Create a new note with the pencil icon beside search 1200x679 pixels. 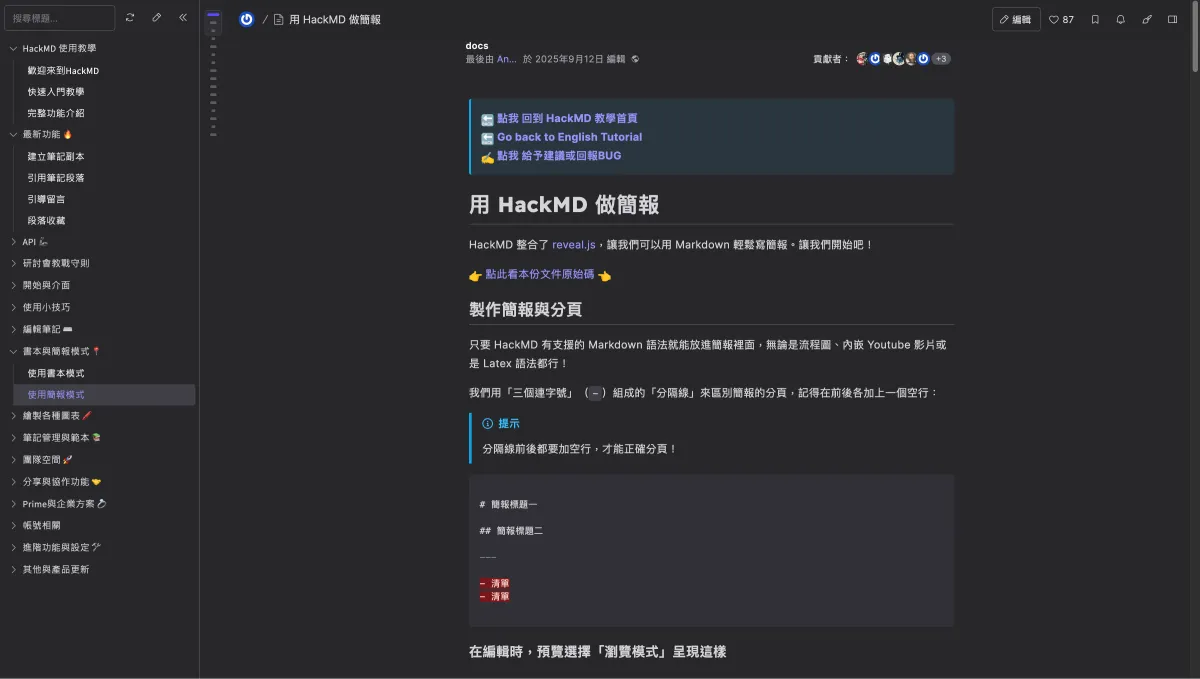(x=157, y=17)
